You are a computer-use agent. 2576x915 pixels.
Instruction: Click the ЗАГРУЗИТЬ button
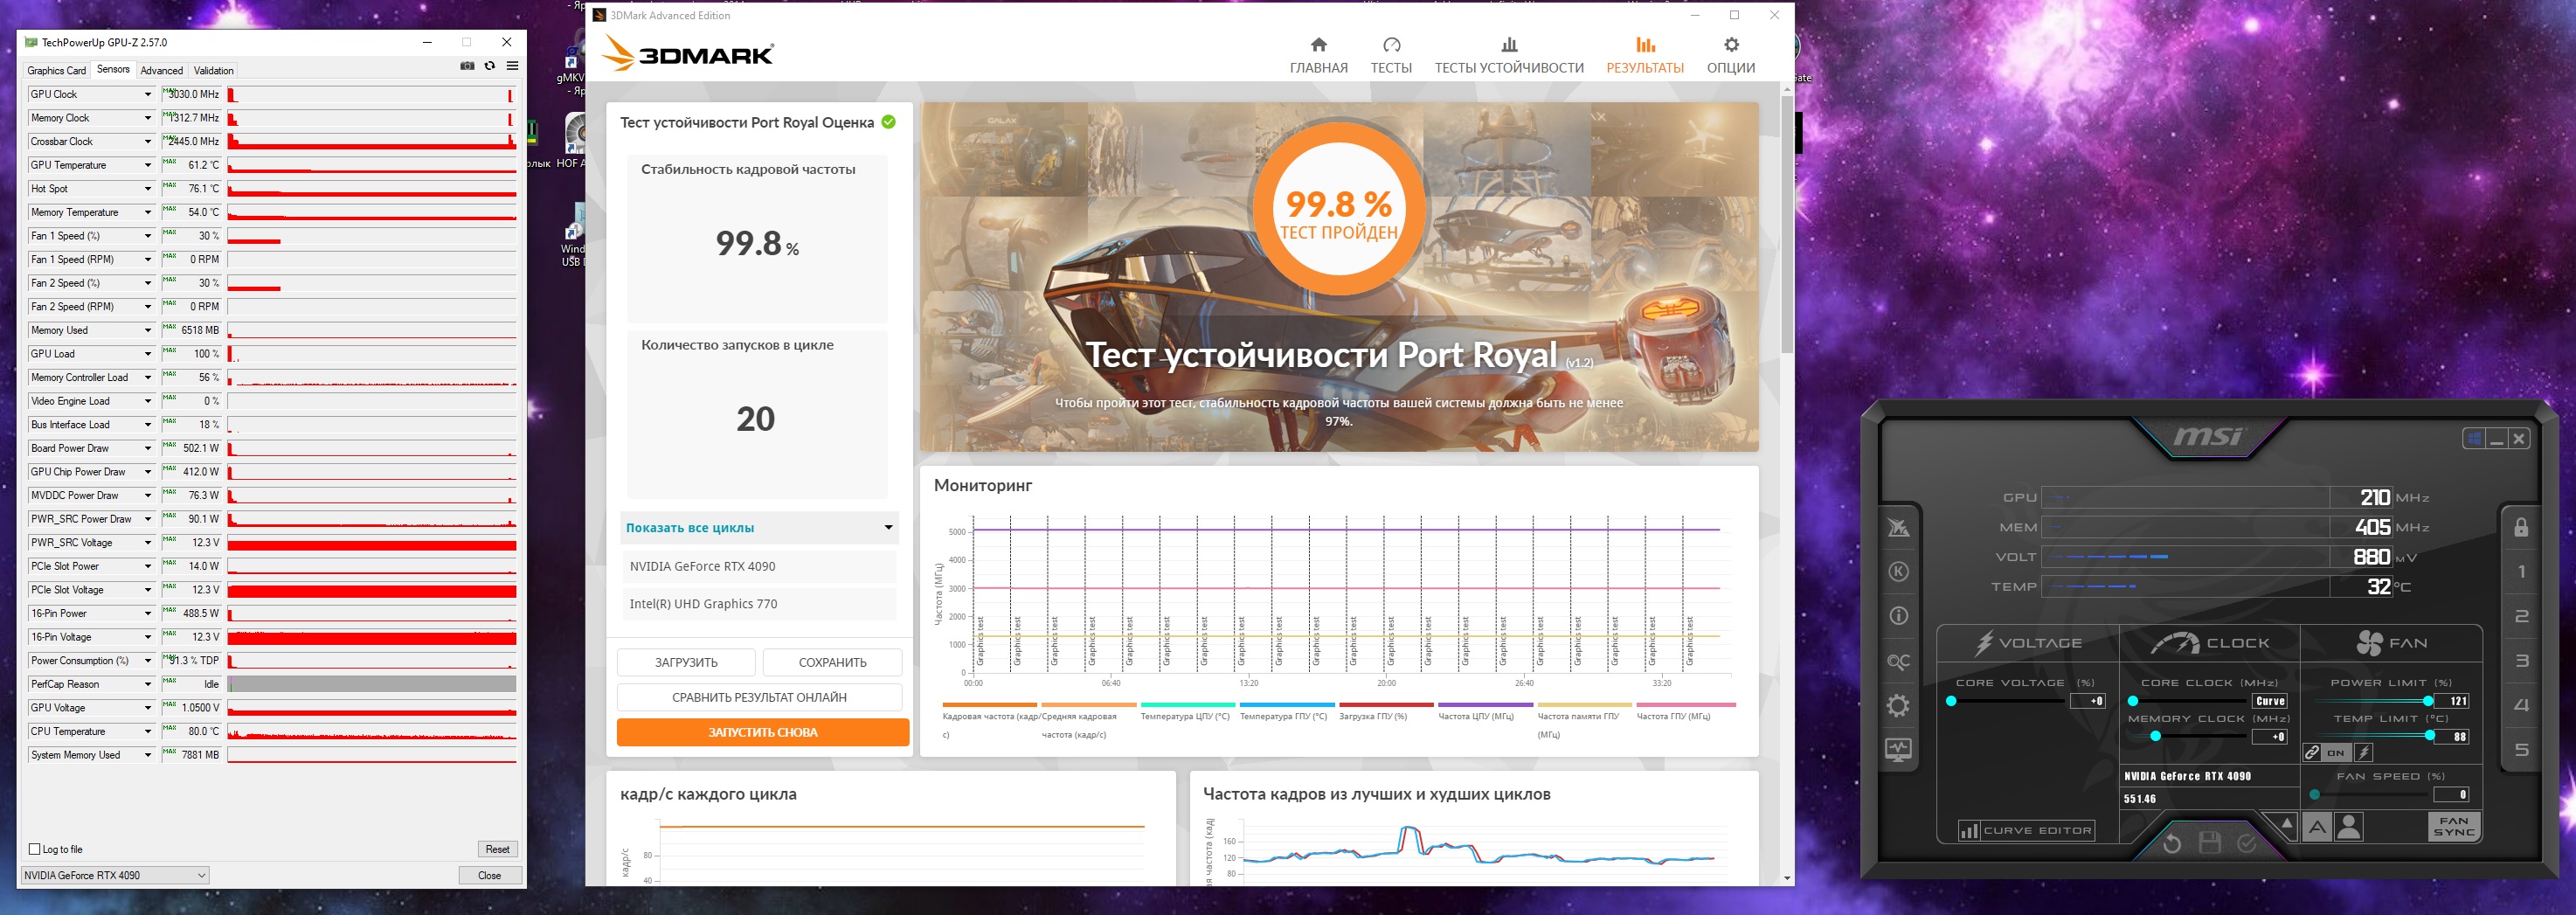pyautogui.click(x=686, y=662)
